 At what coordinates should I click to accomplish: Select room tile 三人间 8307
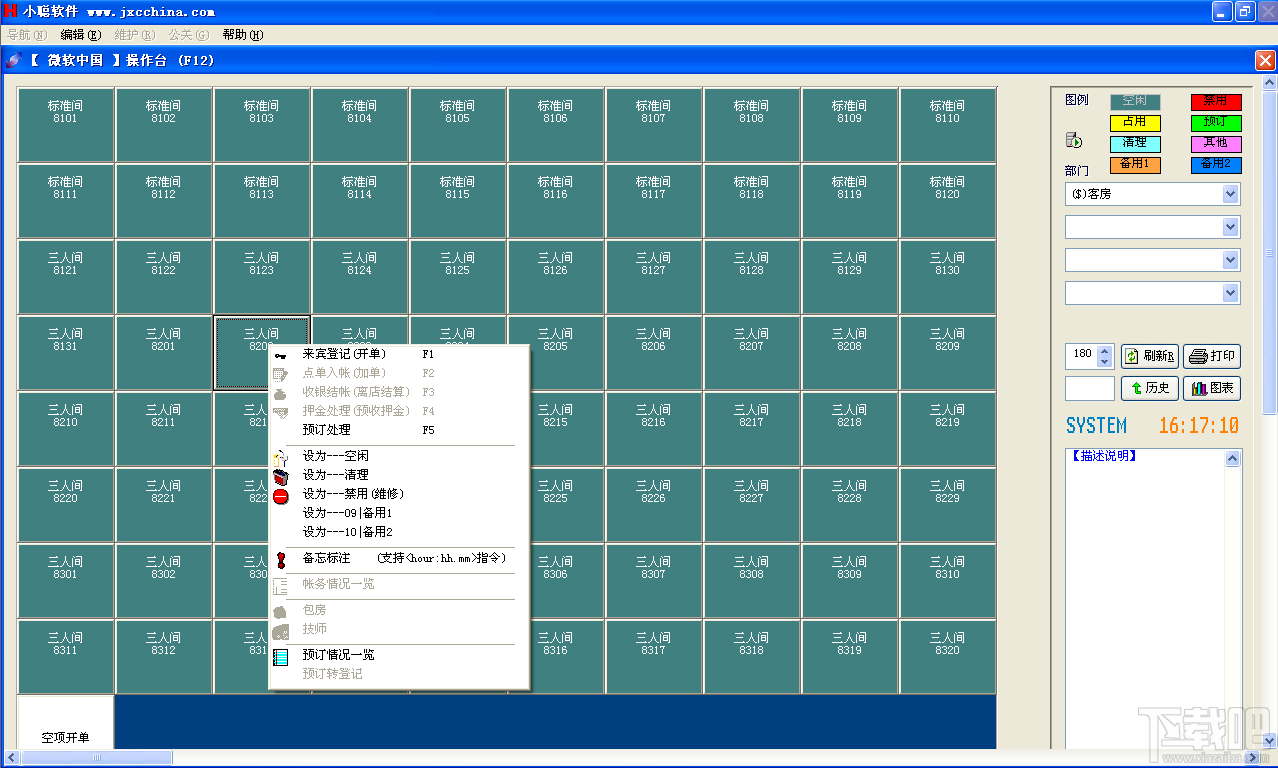pyautogui.click(x=654, y=581)
